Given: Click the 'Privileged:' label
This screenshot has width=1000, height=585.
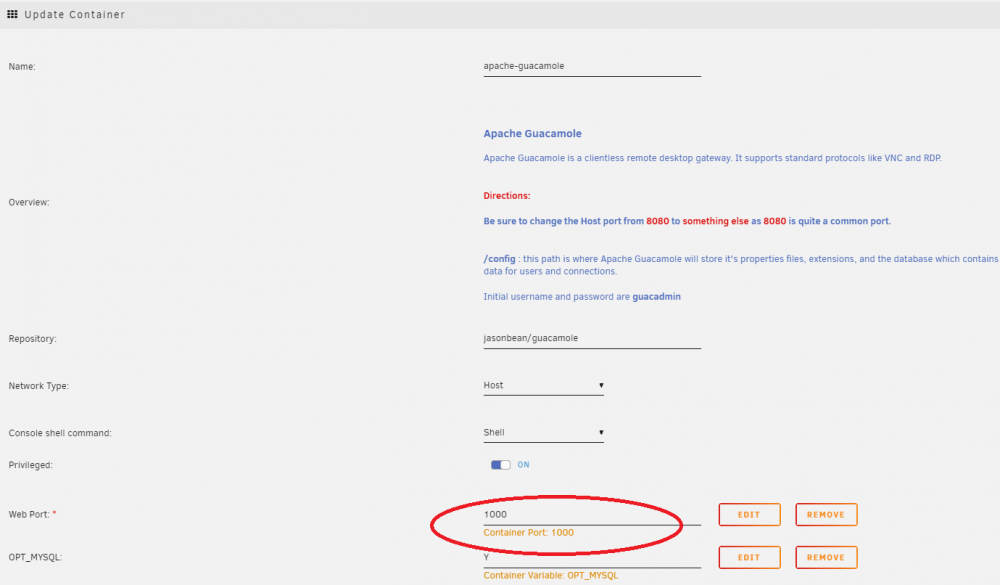Looking at the screenshot, I should [31, 465].
